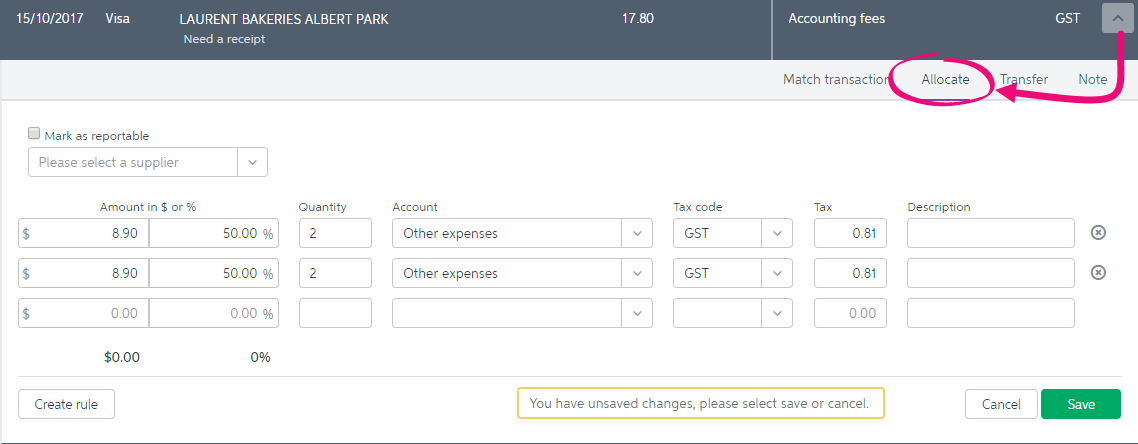This screenshot has height=444, width=1138.
Task: Click the Create rule button
Action: pyautogui.click(x=66, y=404)
